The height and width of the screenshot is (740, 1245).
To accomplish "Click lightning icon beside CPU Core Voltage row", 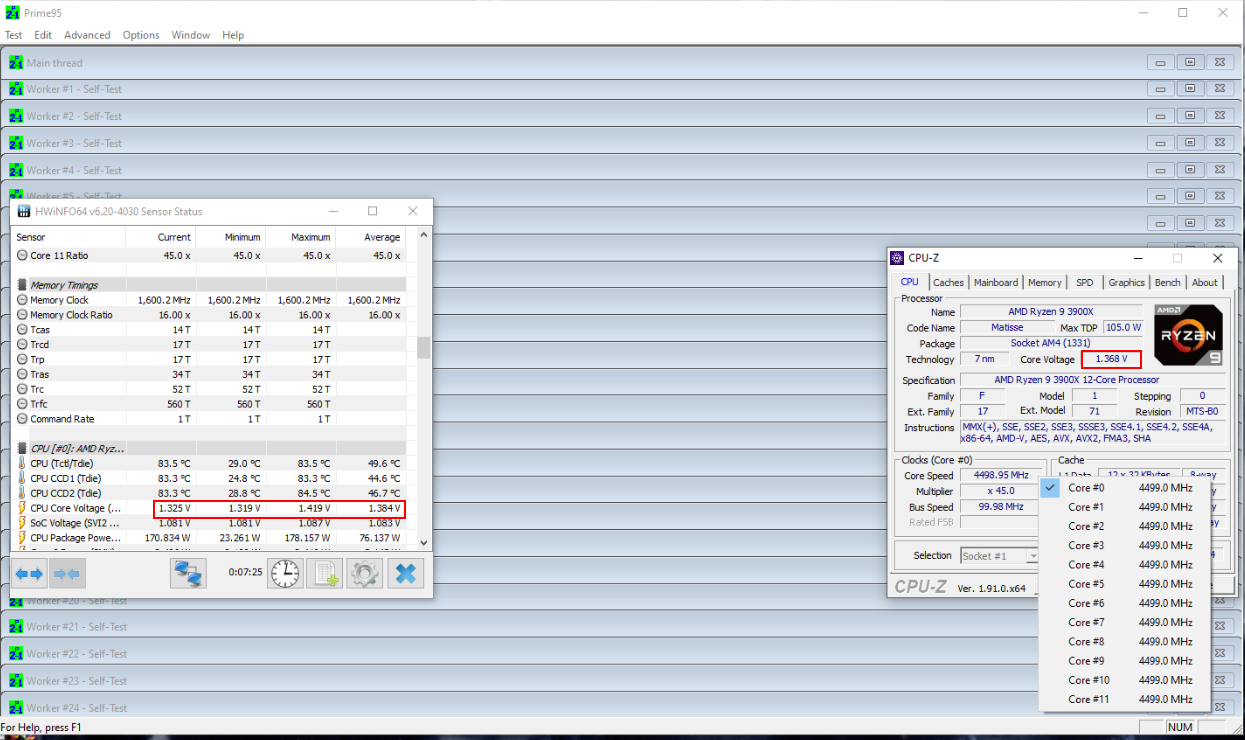I will click(x=22, y=508).
